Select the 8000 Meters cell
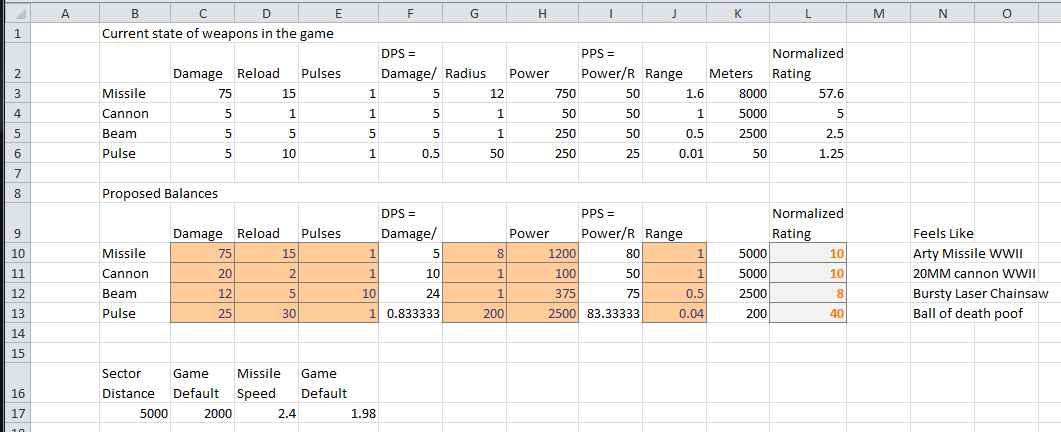 tap(740, 93)
